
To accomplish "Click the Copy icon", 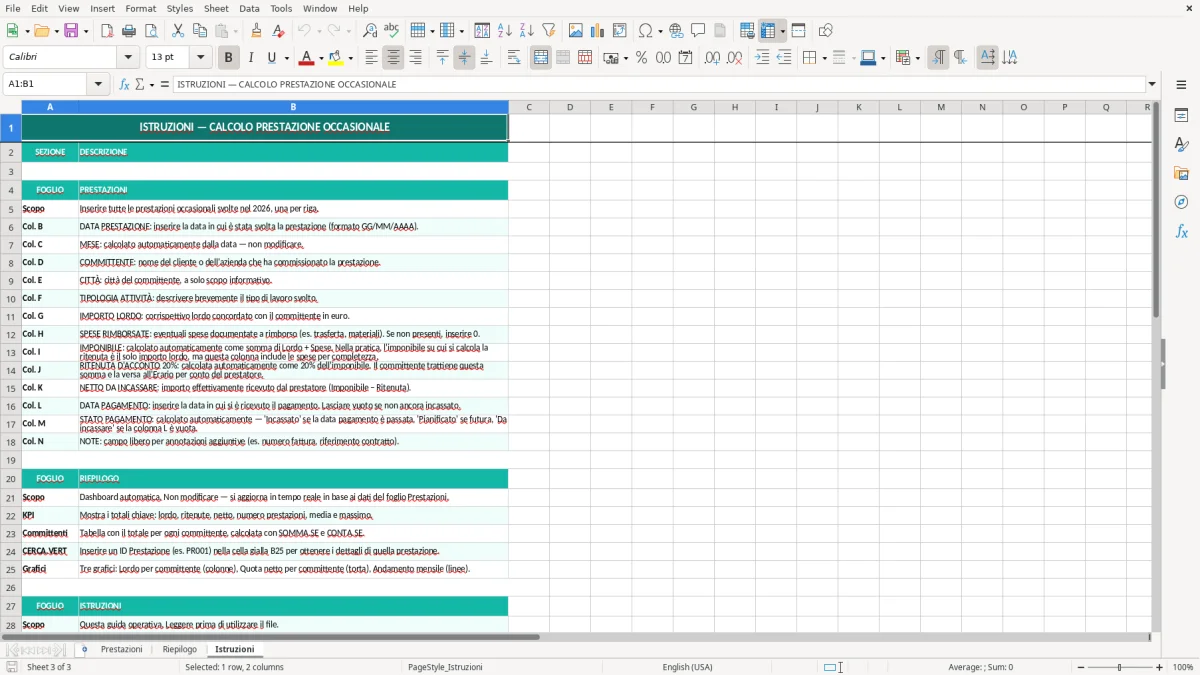I will pyautogui.click(x=200, y=31).
